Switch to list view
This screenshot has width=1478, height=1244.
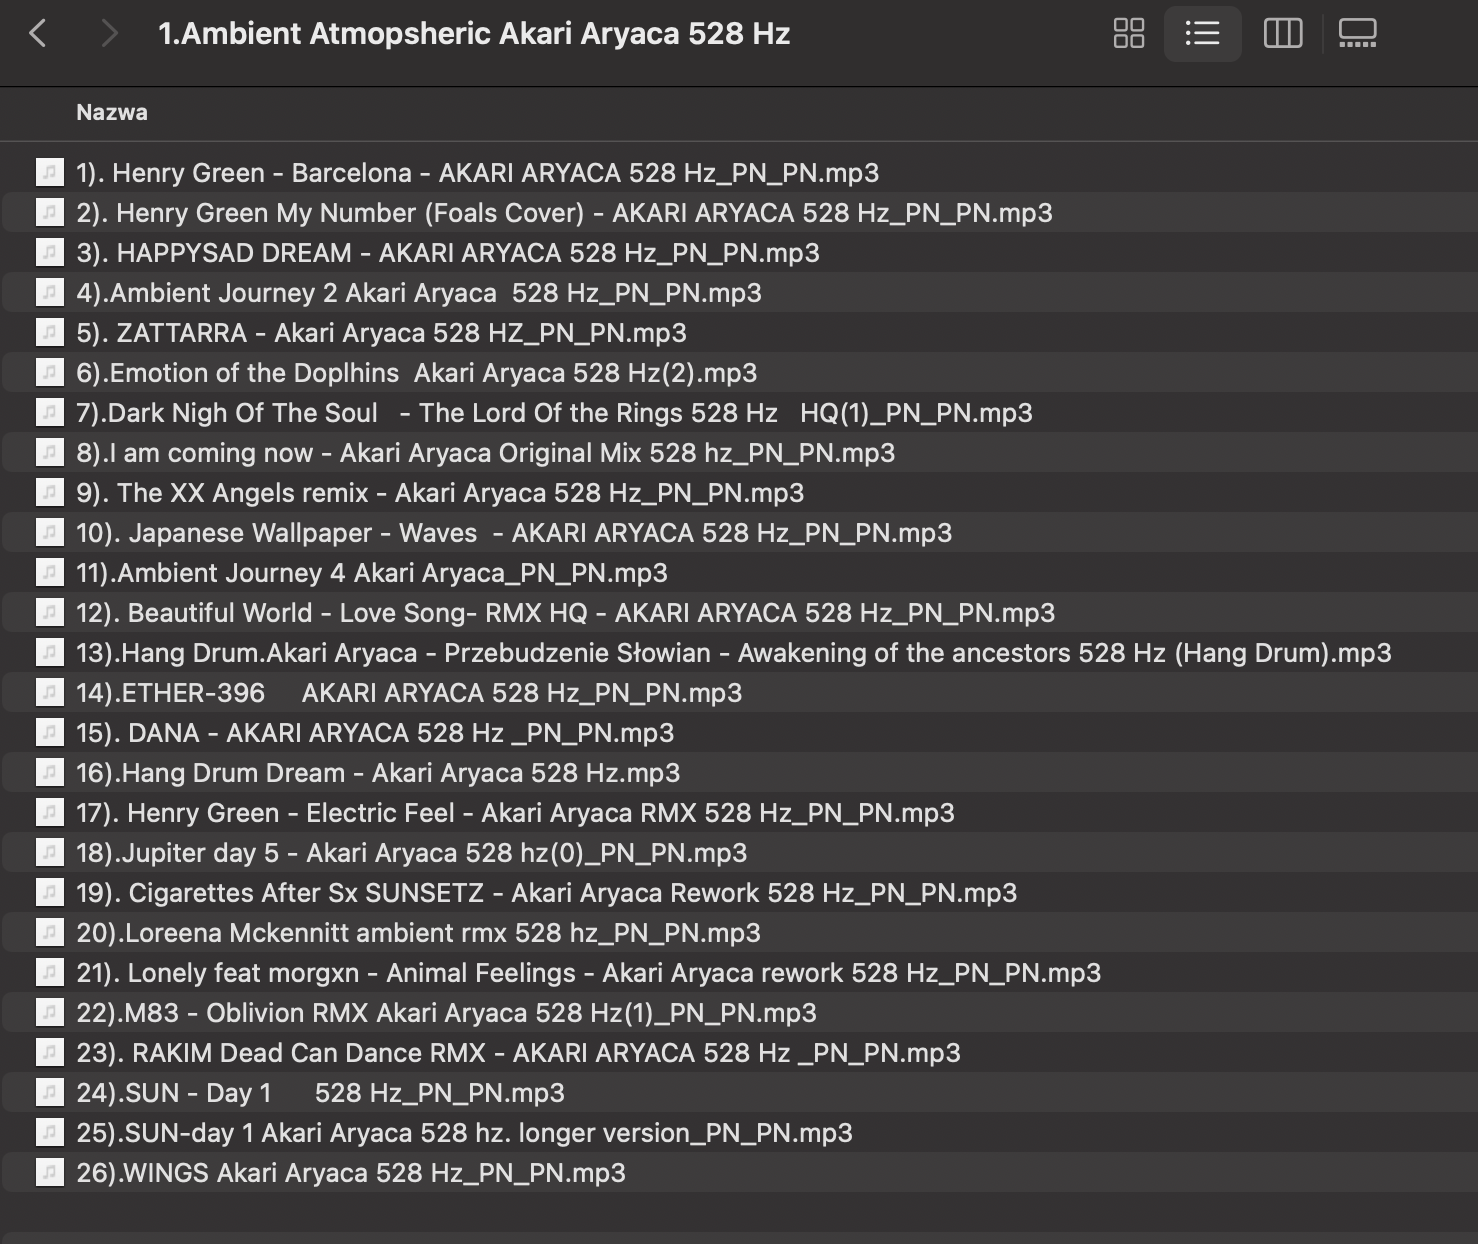pyautogui.click(x=1202, y=34)
